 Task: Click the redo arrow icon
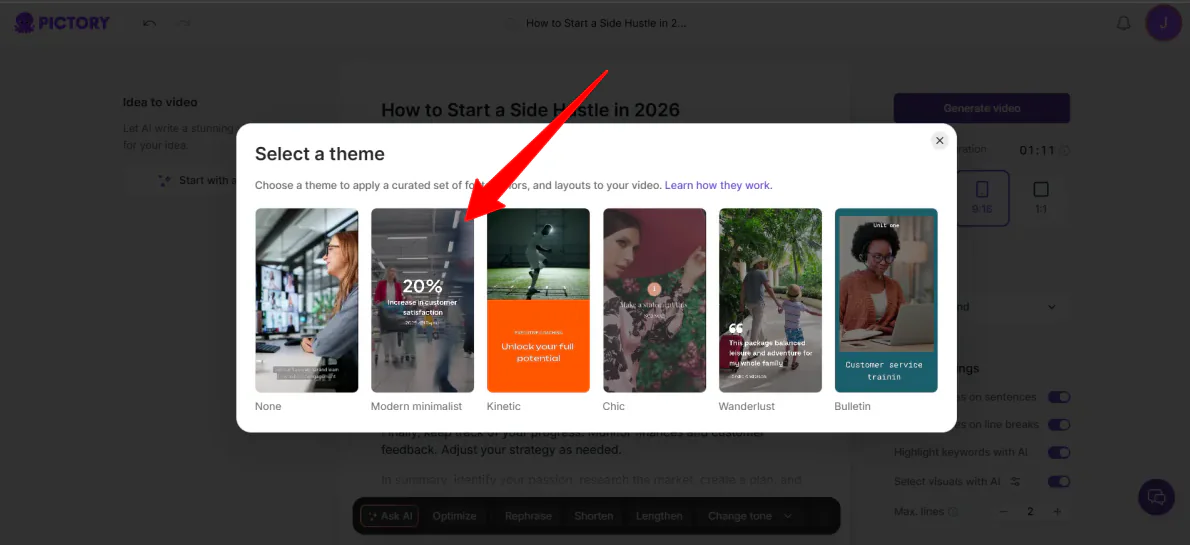pos(184,23)
